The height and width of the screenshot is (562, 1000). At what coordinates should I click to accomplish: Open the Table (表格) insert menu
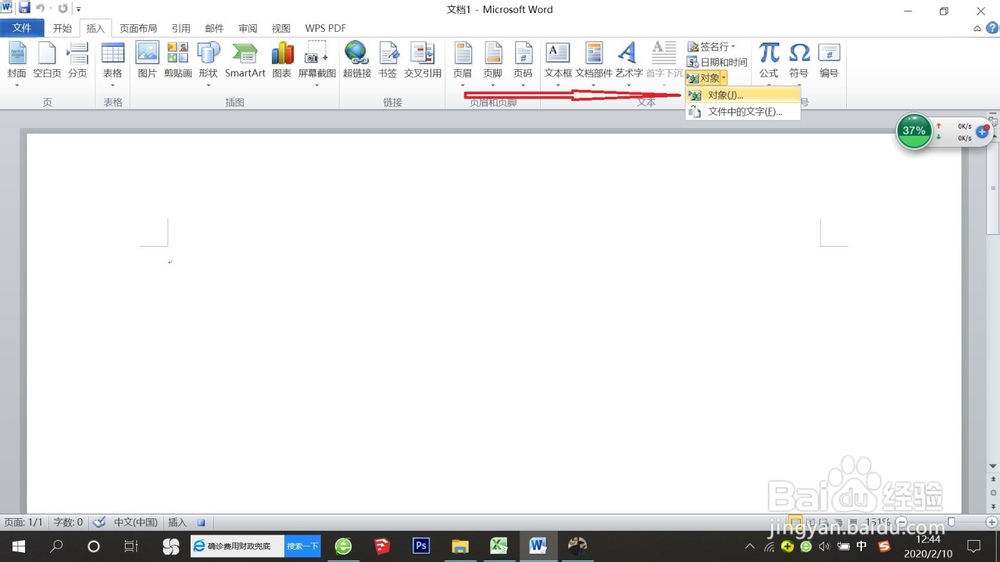[113, 62]
